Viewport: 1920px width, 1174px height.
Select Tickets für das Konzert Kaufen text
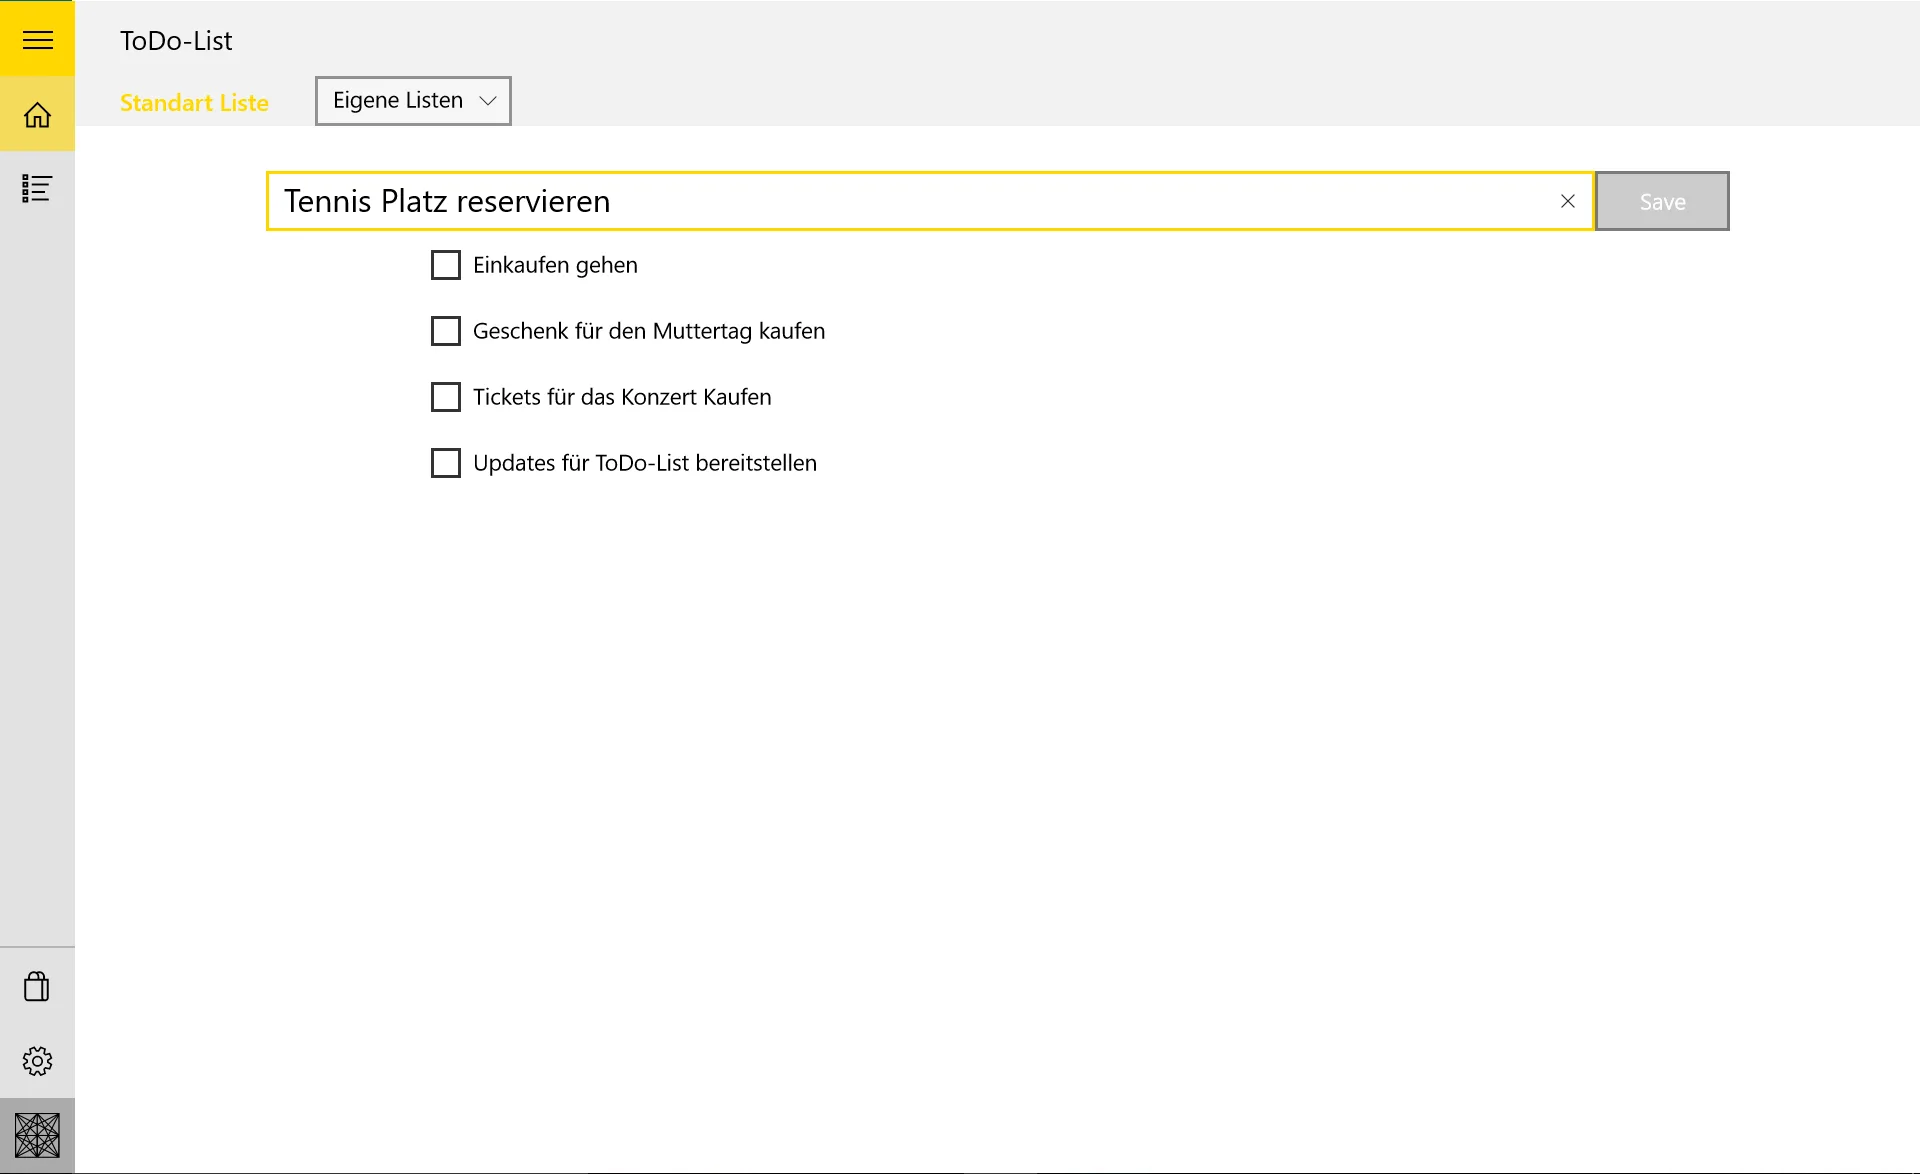click(x=622, y=397)
